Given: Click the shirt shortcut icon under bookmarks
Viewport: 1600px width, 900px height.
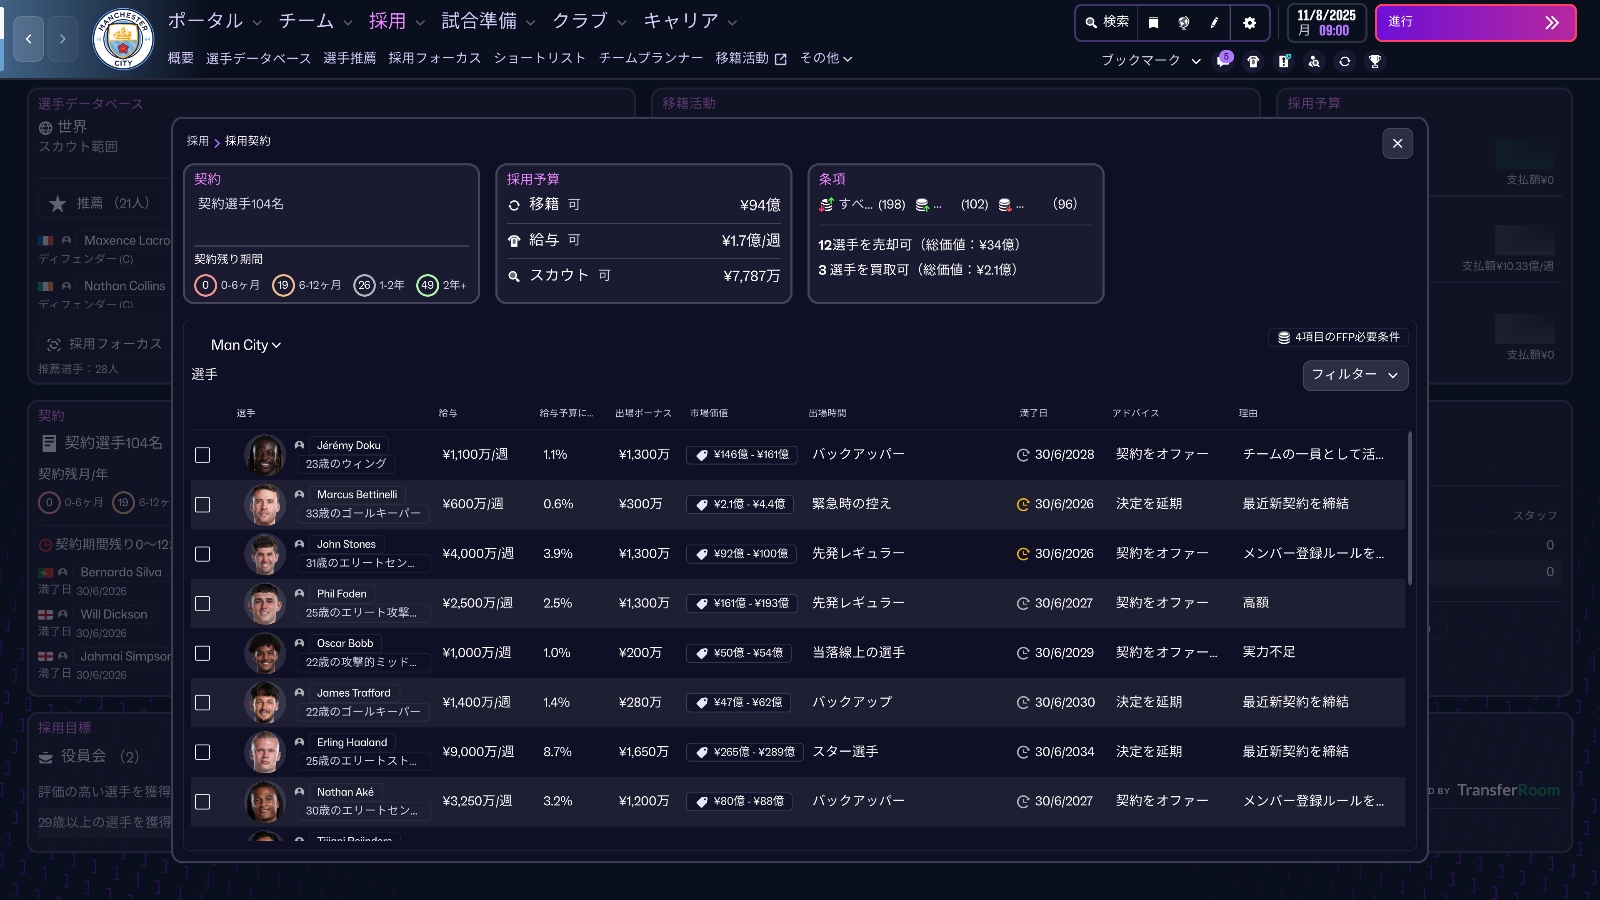Looking at the screenshot, I should point(1253,61).
